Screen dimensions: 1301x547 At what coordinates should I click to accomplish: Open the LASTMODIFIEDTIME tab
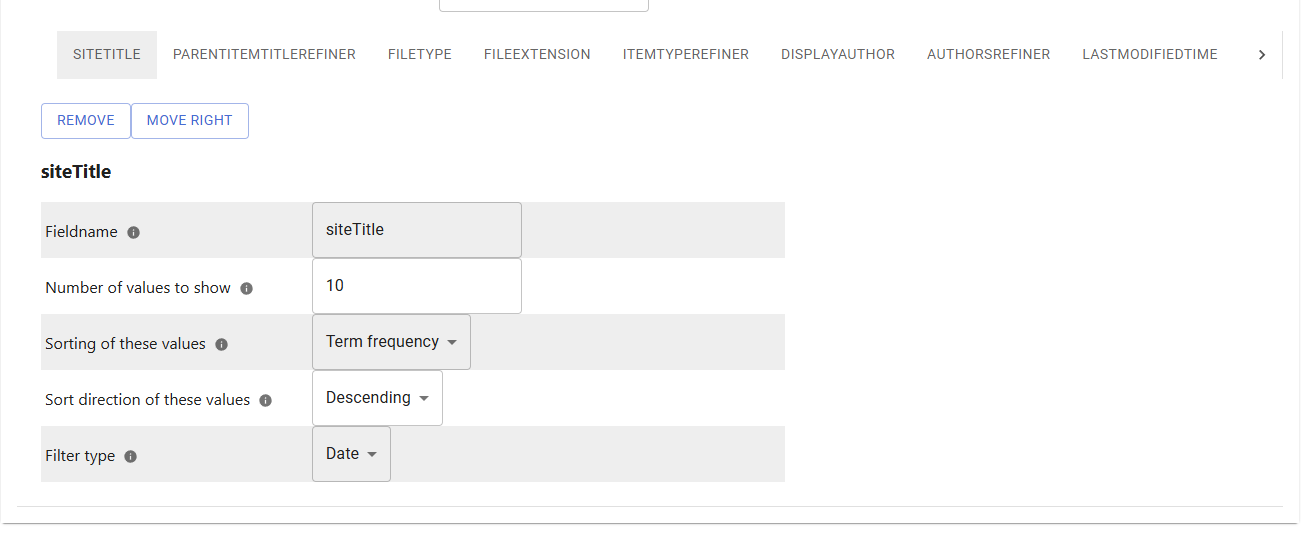click(1150, 55)
